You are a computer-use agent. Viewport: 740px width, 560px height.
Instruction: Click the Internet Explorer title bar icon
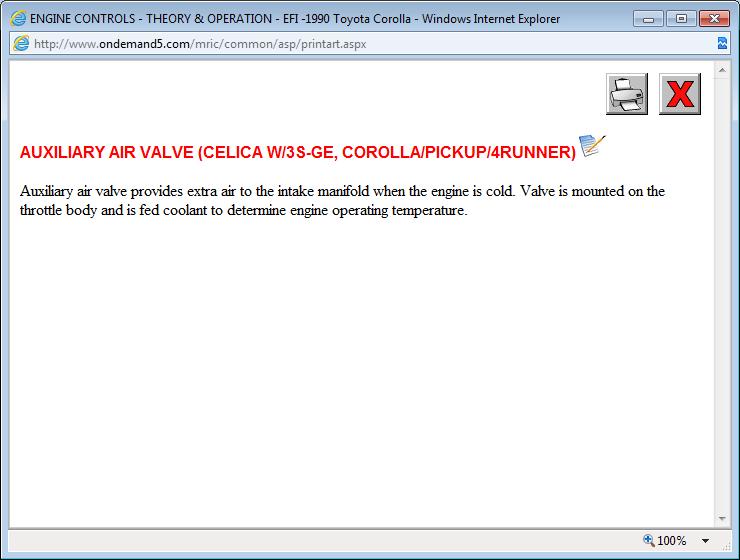18,18
